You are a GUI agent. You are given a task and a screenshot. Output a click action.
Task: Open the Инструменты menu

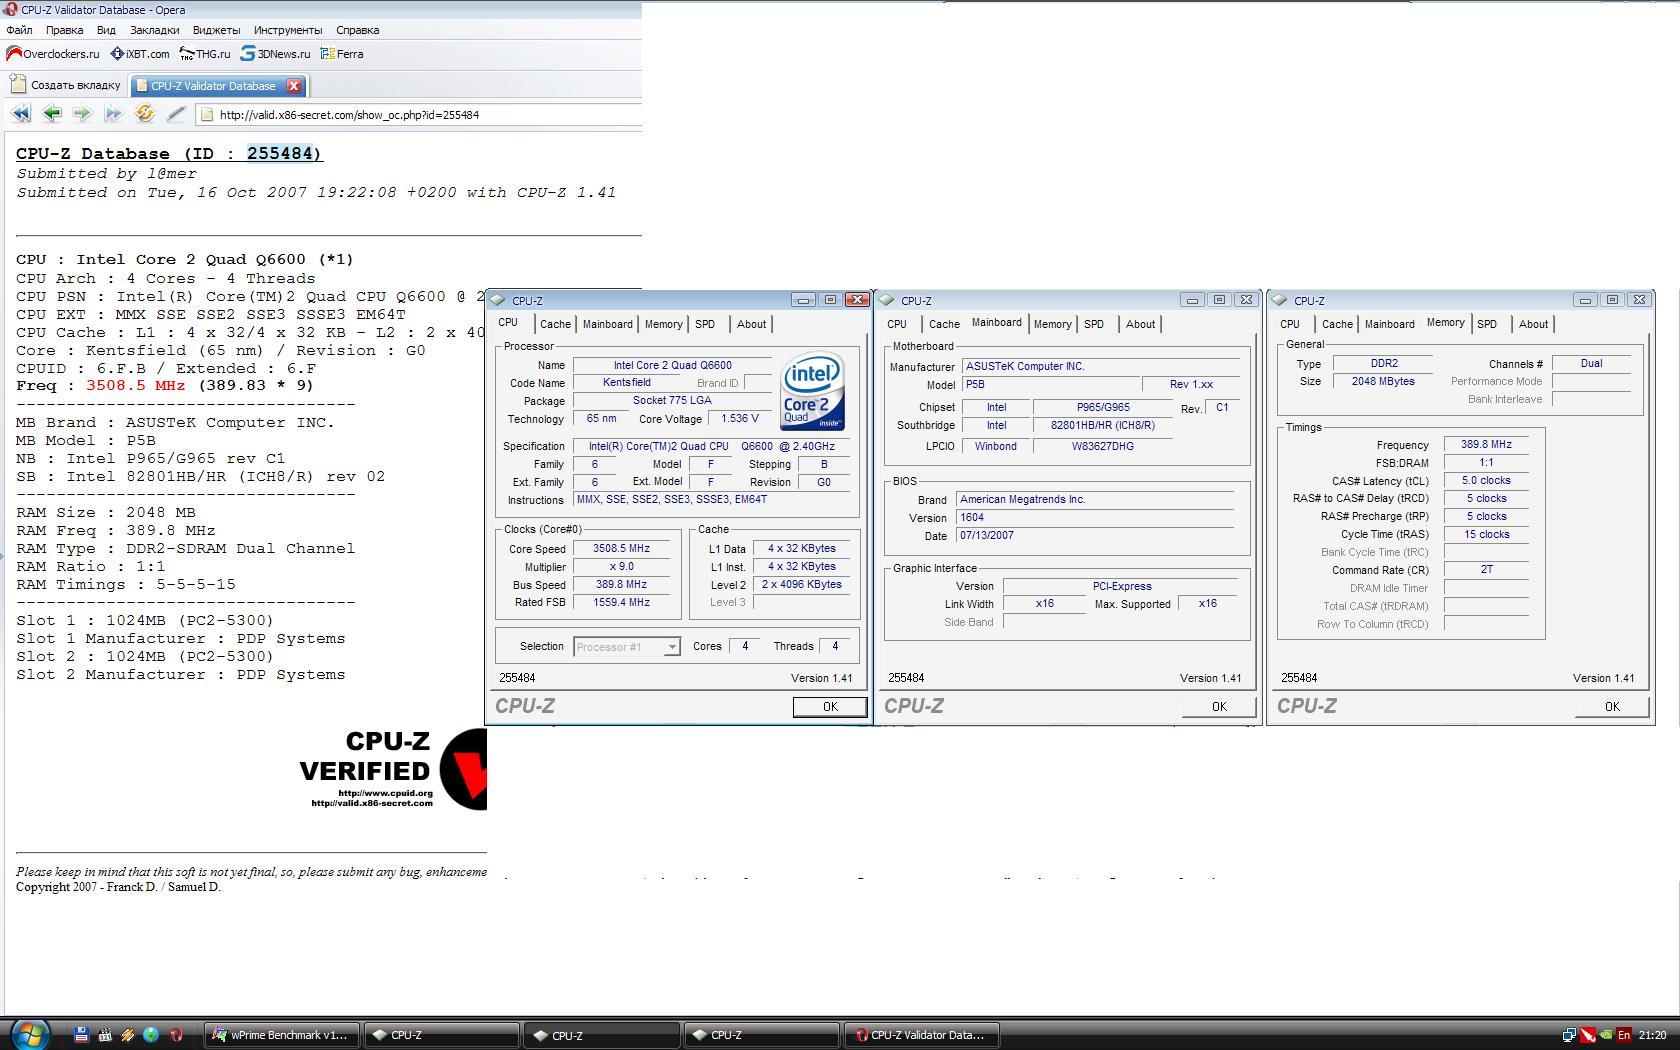click(x=288, y=30)
